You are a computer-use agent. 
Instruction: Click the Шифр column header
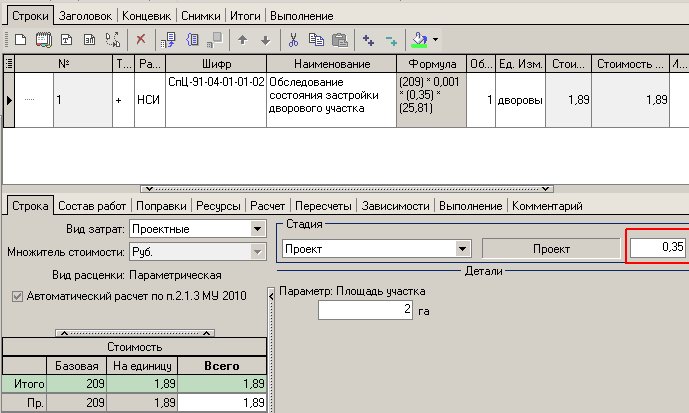tap(216, 64)
